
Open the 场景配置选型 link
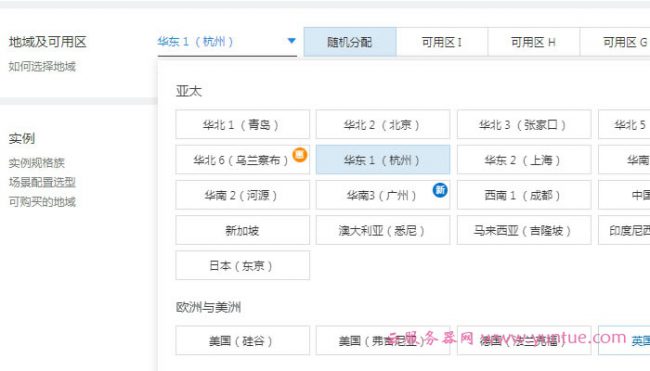click(x=42, y=182)
